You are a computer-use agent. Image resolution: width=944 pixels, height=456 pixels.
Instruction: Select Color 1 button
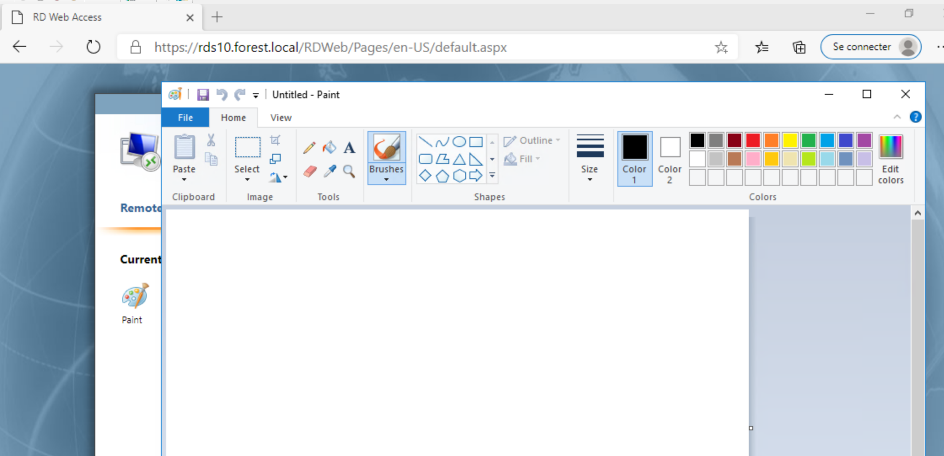pyautogui.click(x=635, y=160)
